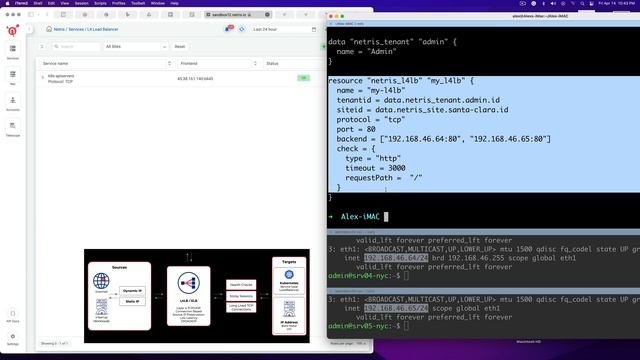Click the browser back arrow
The image size is (640, 360).
pyautogui.click(x=47, y=14)
